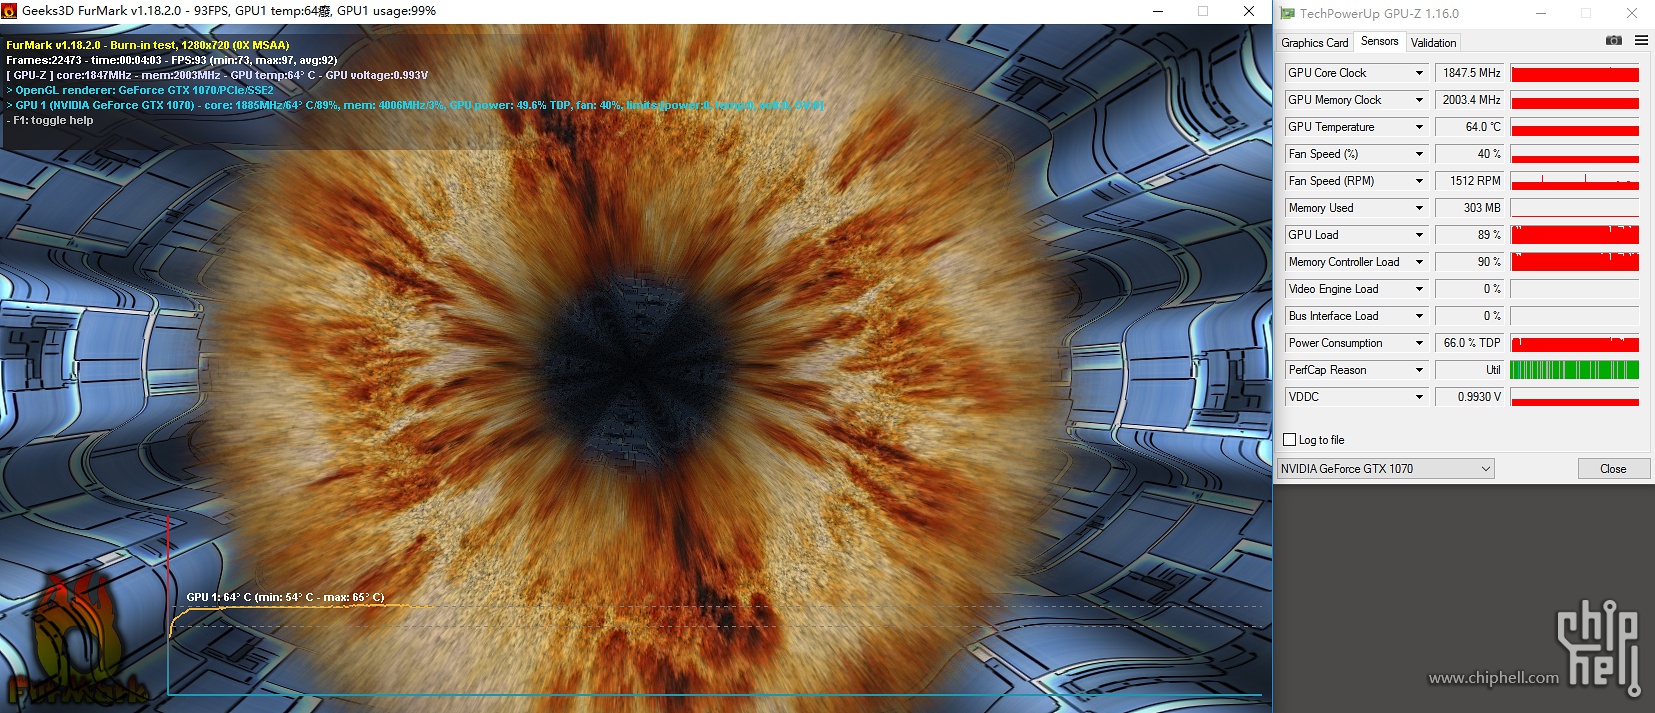1655x713 pixels.
Task: Maximize the FurMark window
Action: point(1203,11)
